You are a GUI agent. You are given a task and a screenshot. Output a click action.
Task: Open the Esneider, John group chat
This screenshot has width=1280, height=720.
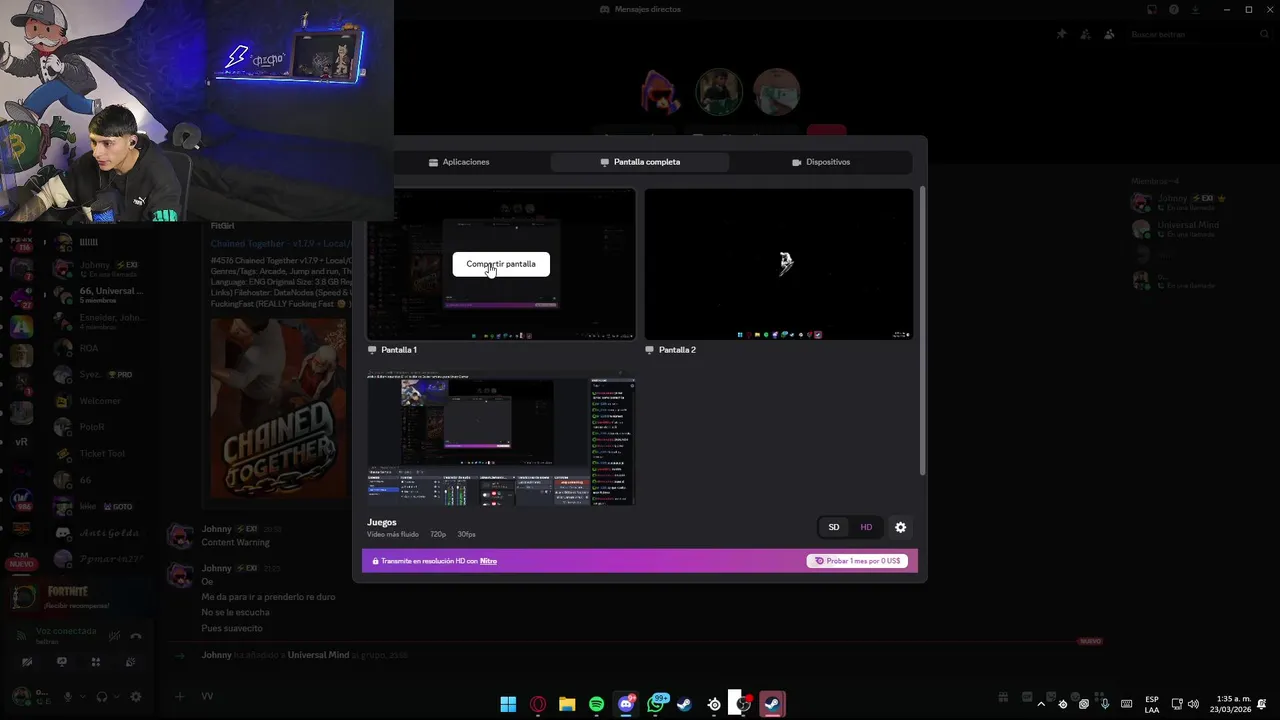pyautogui.click(x=100, y=321)
